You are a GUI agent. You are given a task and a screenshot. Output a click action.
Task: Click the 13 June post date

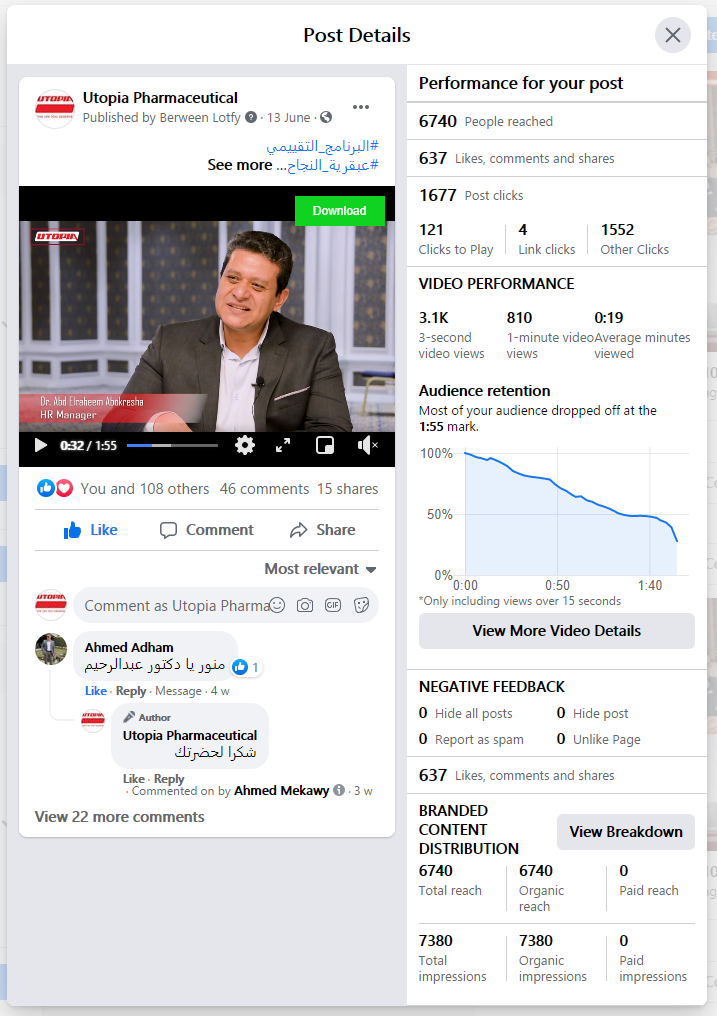[288, 117]
